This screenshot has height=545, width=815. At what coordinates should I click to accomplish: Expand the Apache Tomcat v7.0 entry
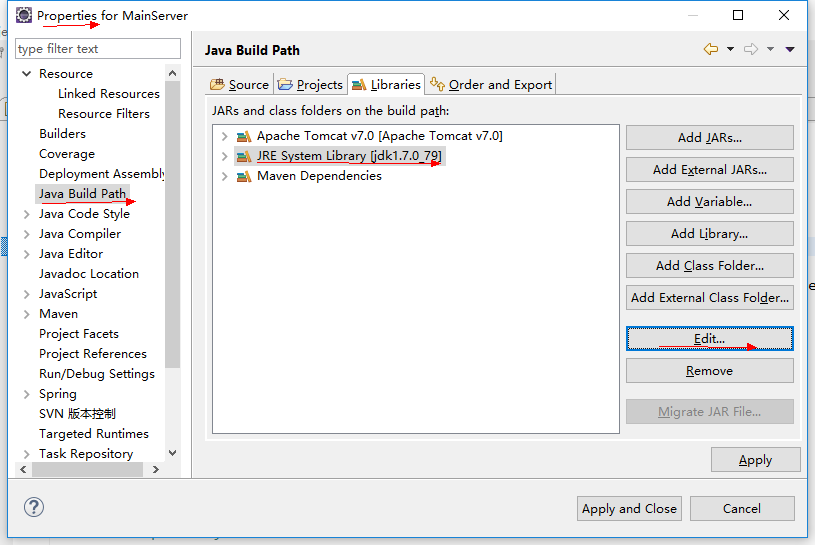pos(225,137)
